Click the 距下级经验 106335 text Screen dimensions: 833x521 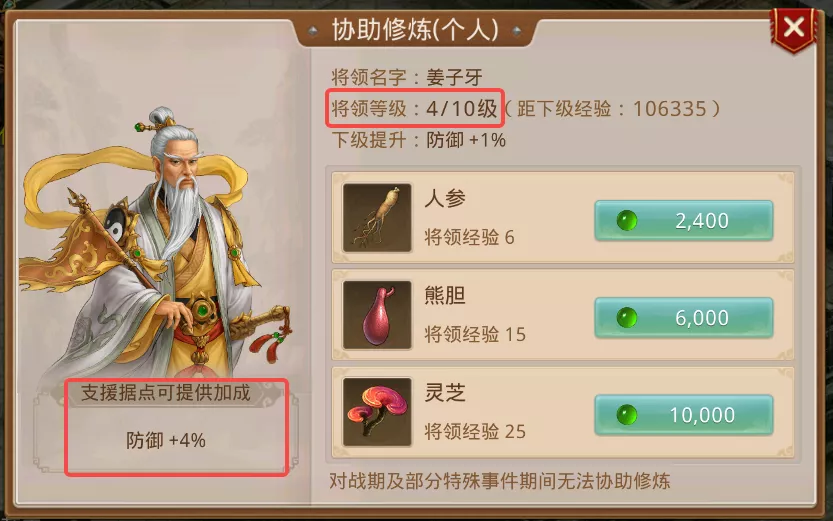click(x=611, y=109)
